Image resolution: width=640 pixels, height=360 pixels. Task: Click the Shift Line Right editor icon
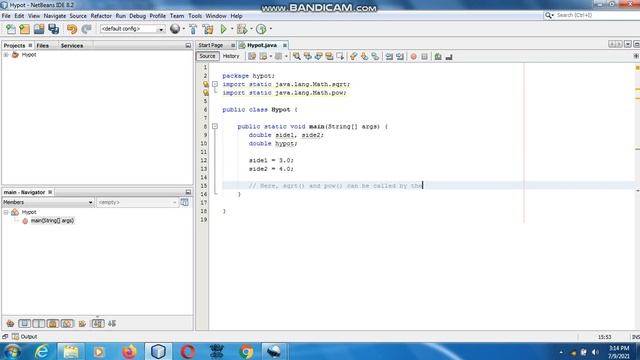point(400,56)
